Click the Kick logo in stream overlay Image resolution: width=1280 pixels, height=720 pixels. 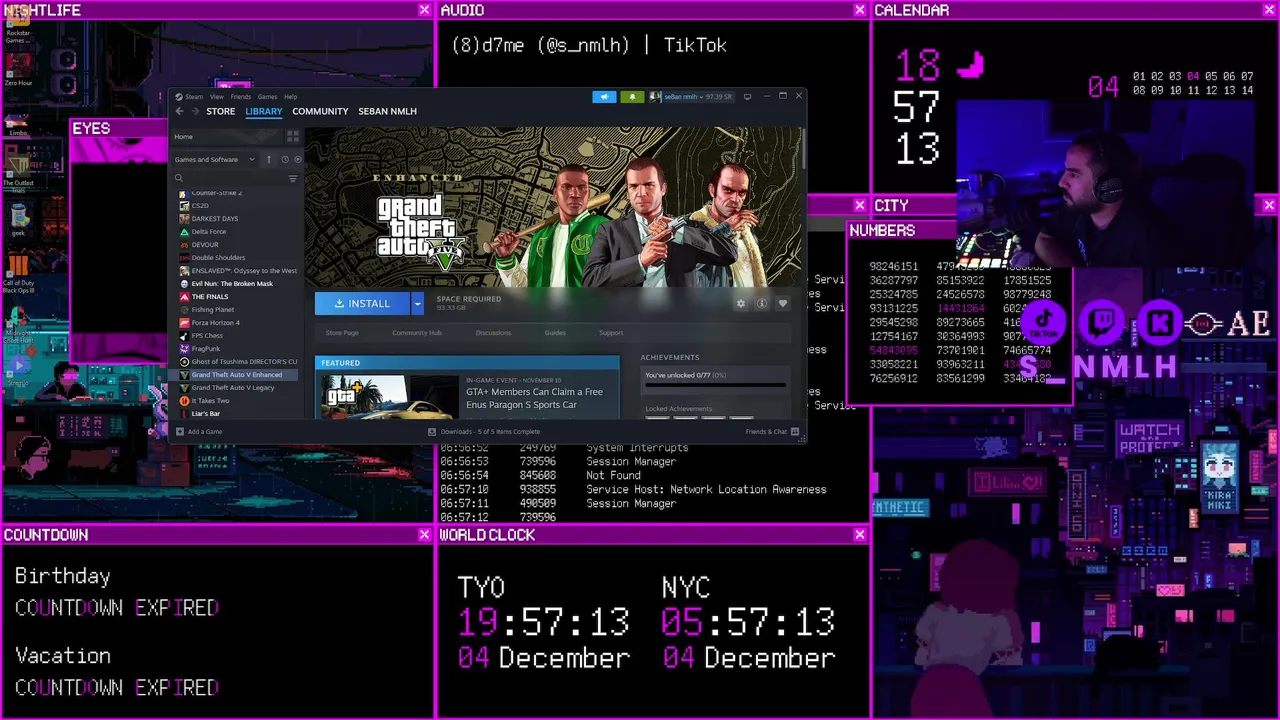coord(1160,322)
